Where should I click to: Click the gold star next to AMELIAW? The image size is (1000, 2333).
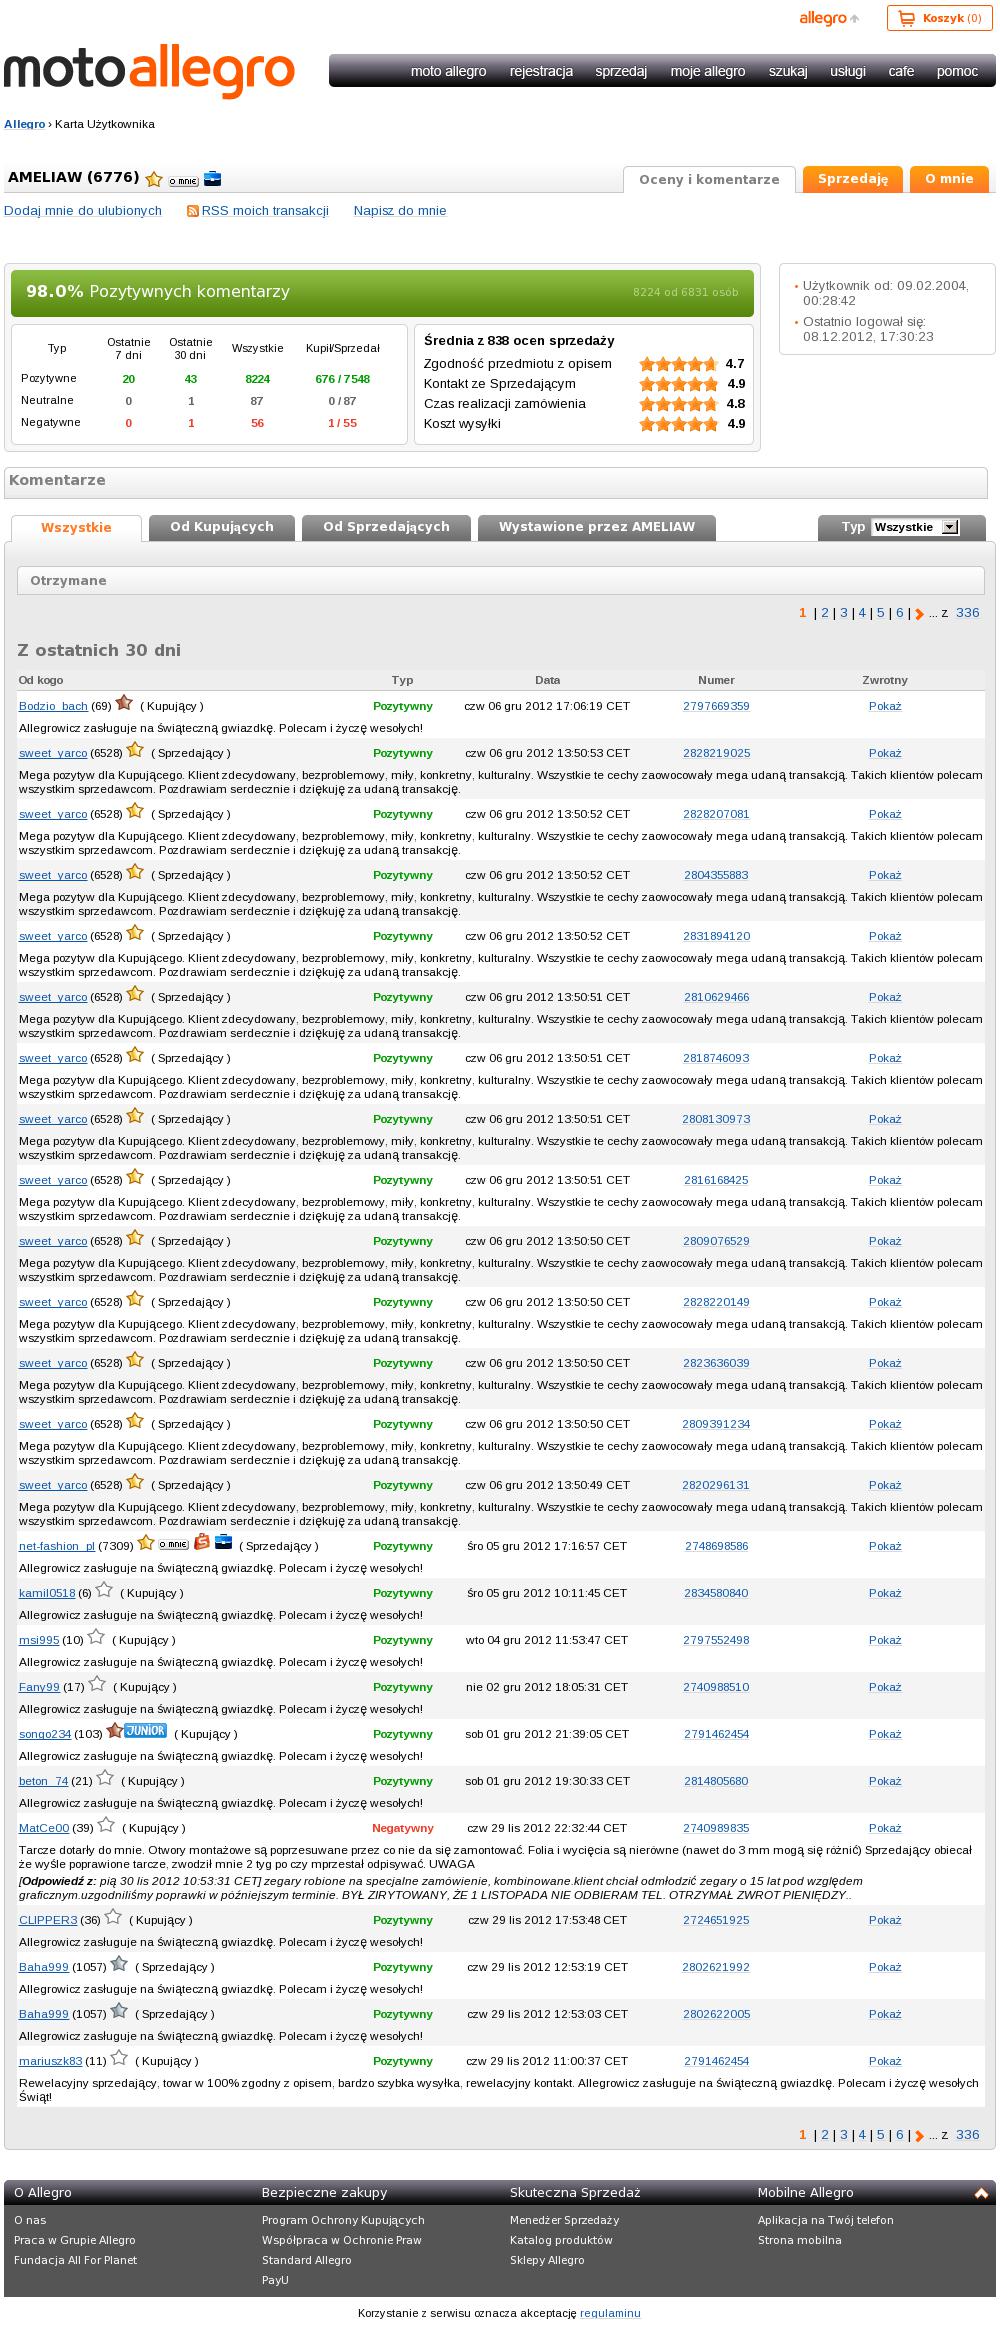click(154, 179)
